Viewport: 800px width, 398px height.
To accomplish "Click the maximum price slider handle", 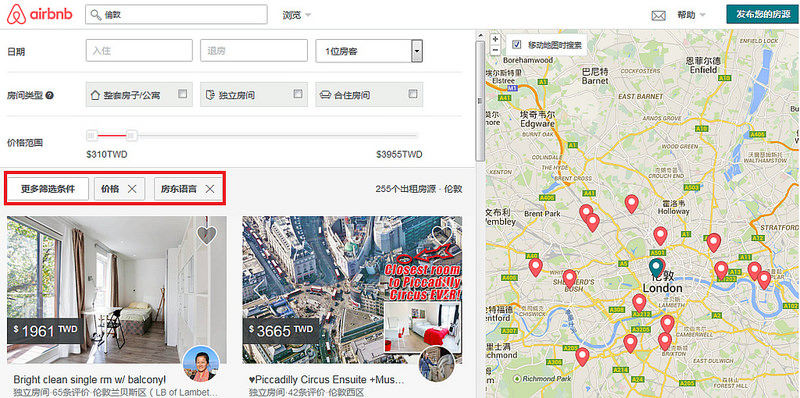I will 132,136.
